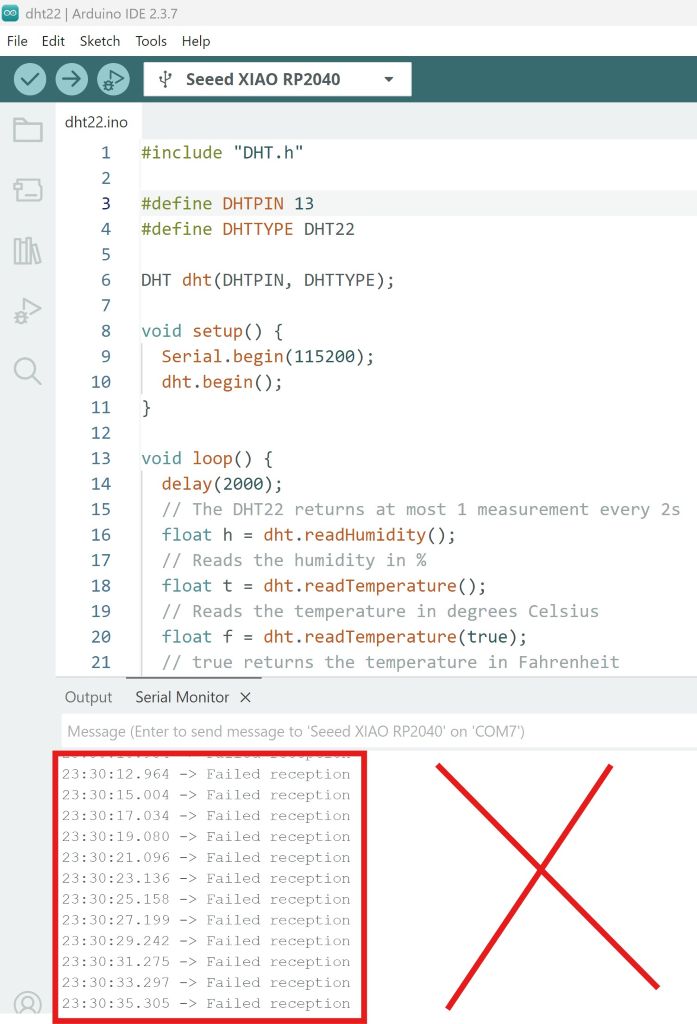Click the 23:30:35.305 Failed reception log line
Image resolution: width=697 pixels, height=1024 pixels.
click(x=206, y=1004)
